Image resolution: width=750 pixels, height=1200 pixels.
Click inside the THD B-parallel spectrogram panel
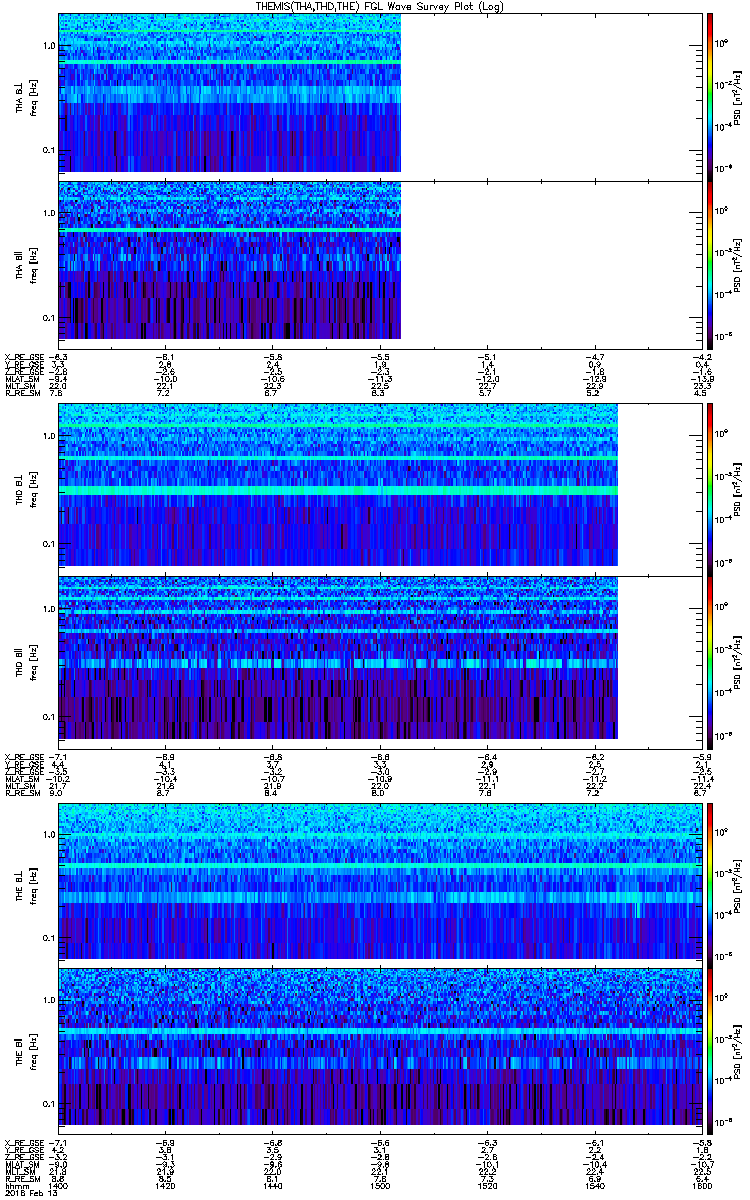tap(379, 662)
